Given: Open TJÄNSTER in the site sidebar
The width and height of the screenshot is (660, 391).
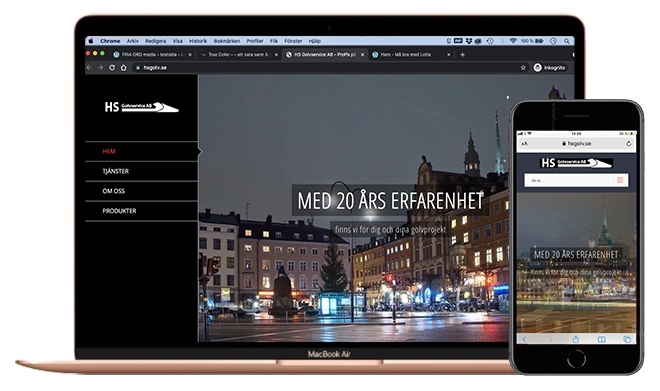Looking at the screenshot, I should tap(142, 171).
